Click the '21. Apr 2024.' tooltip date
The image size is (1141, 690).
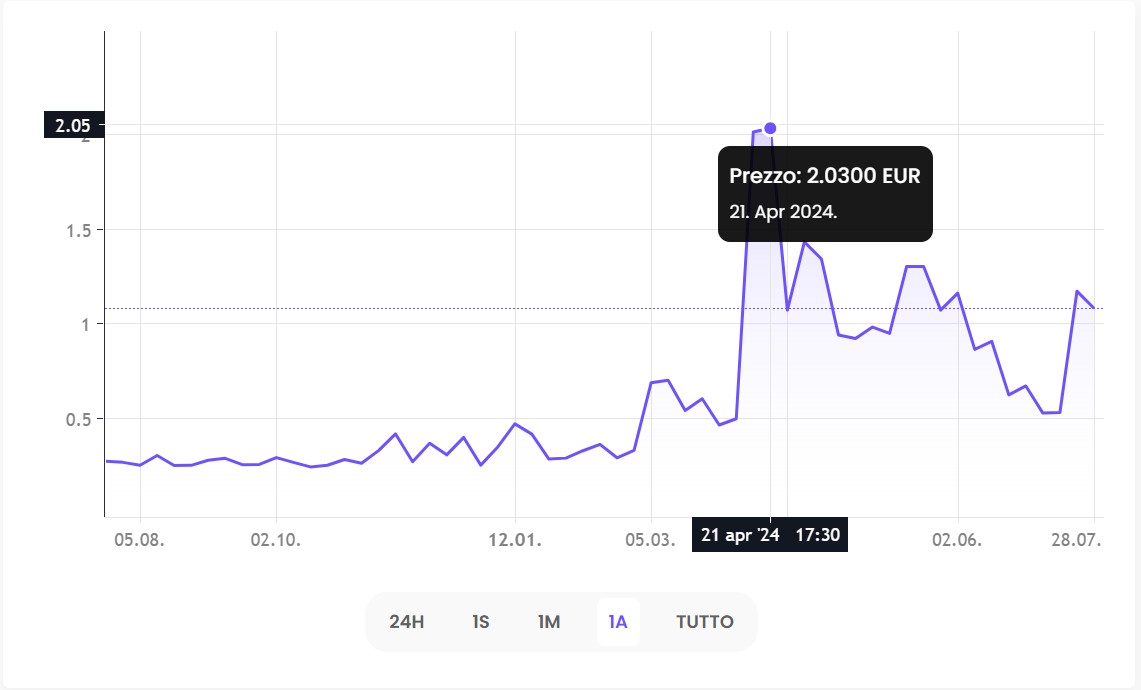[783, 212]
